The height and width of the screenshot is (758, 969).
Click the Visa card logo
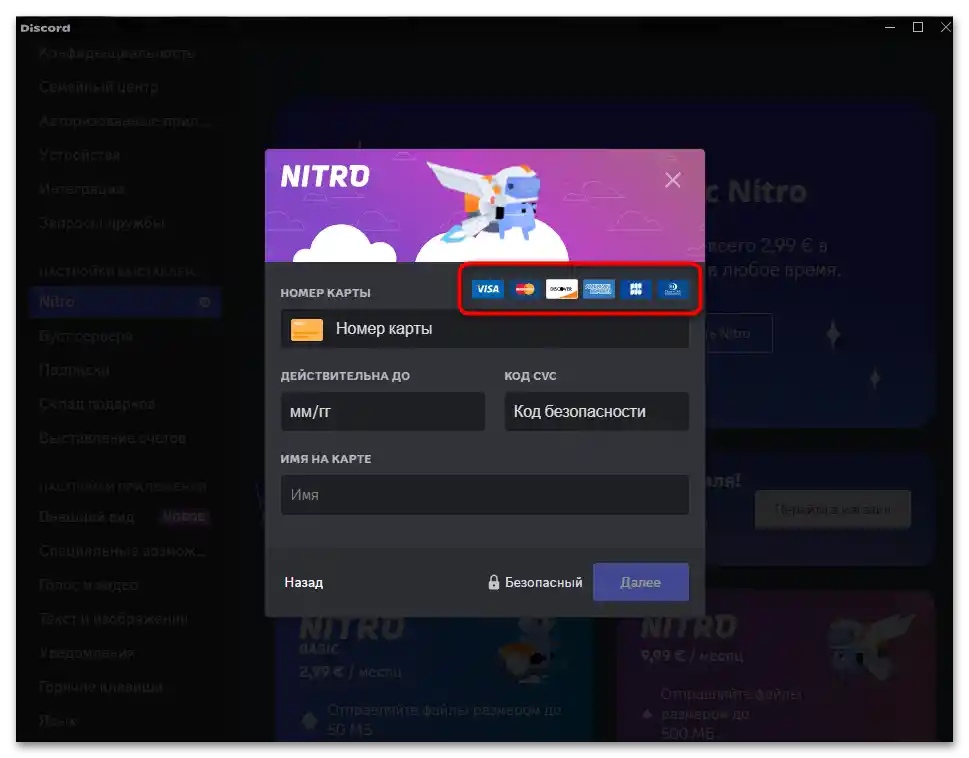488,288
